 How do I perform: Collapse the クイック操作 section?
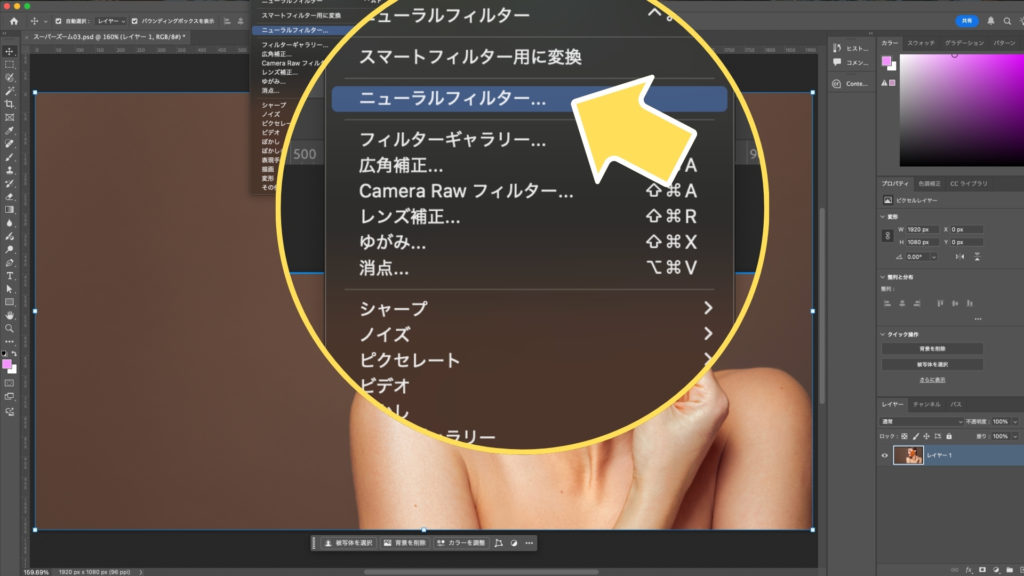[x=883, y=334]
